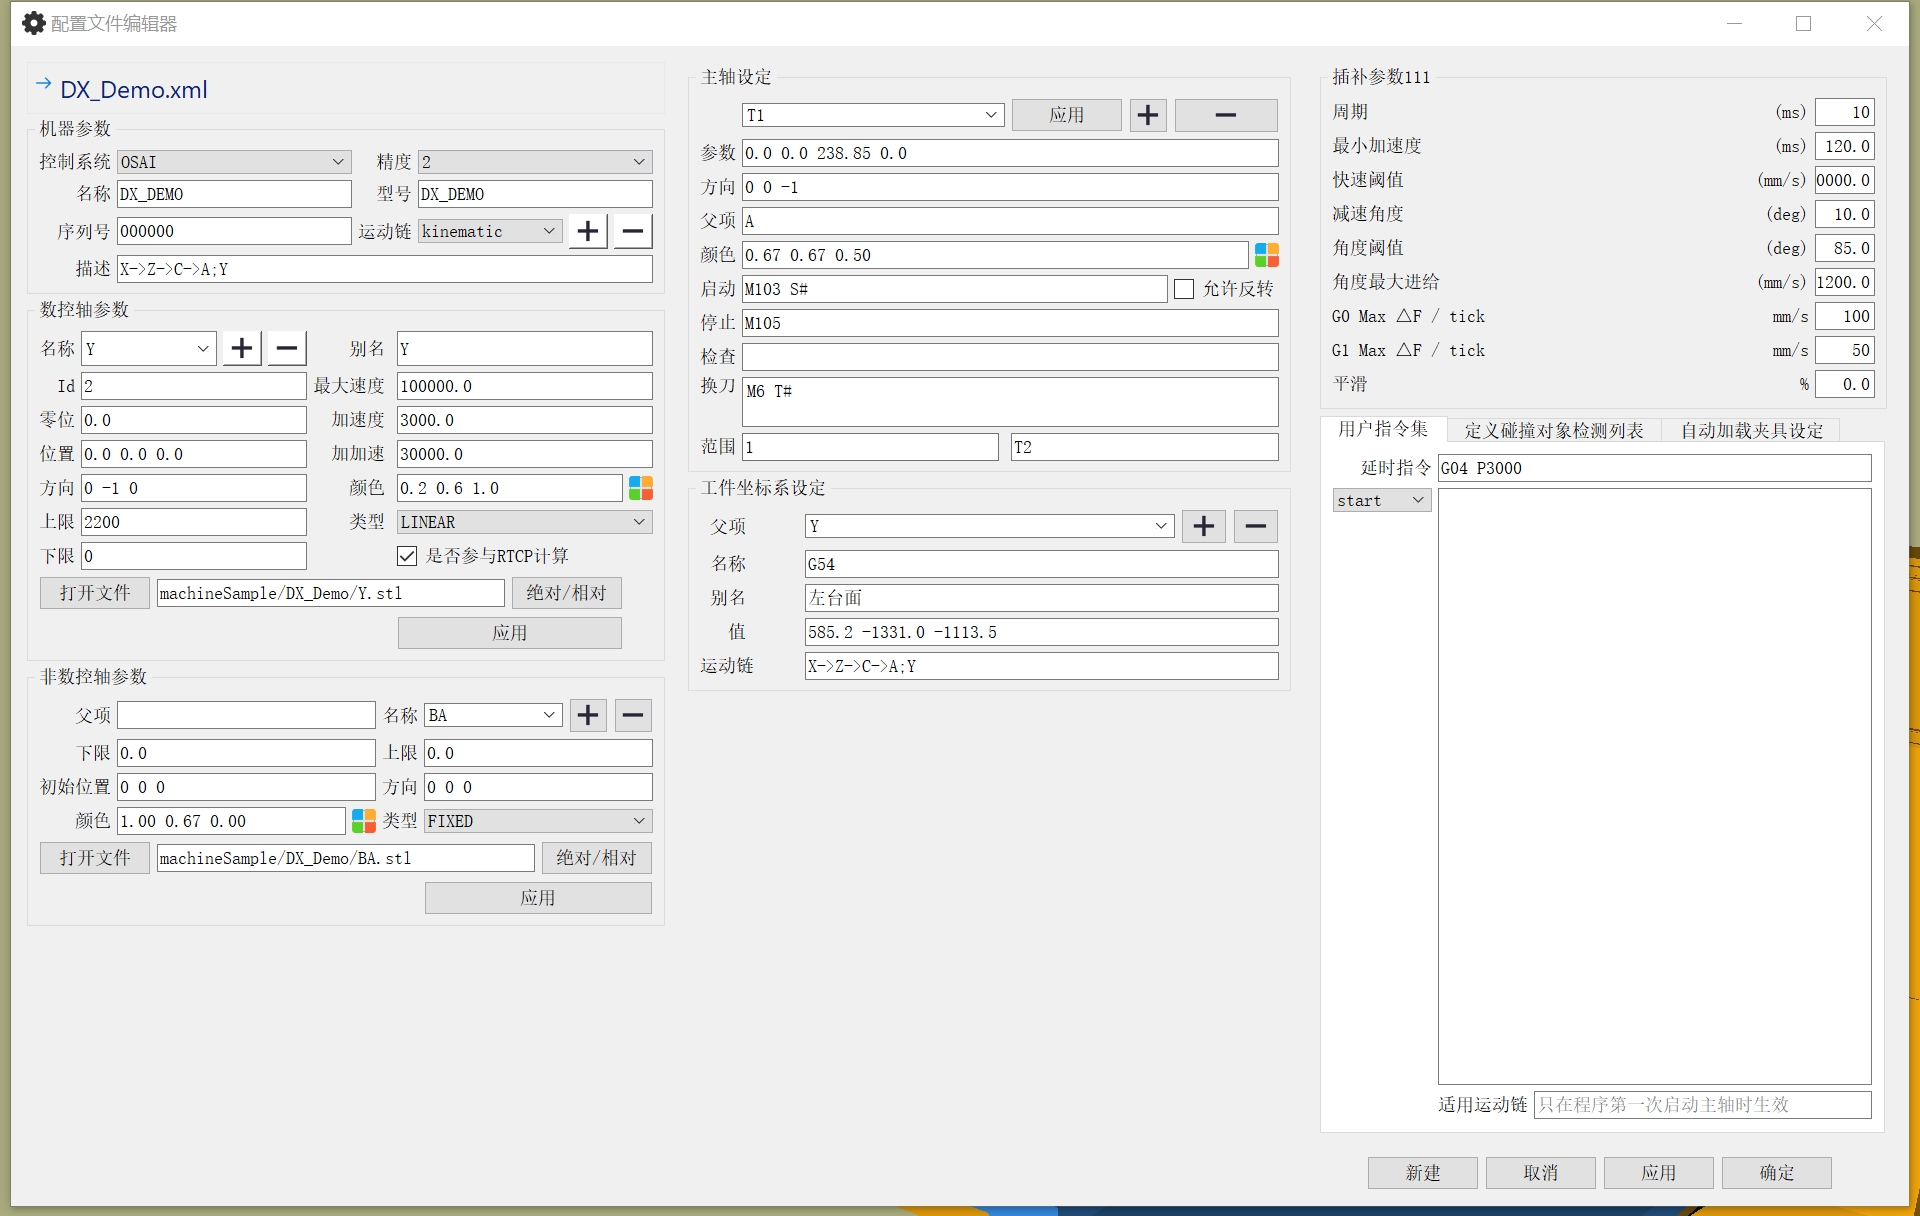Screen dimensions: 1920x1216
Task: Add a spindle next to T1 apply button
Action: coord(1148,115)
